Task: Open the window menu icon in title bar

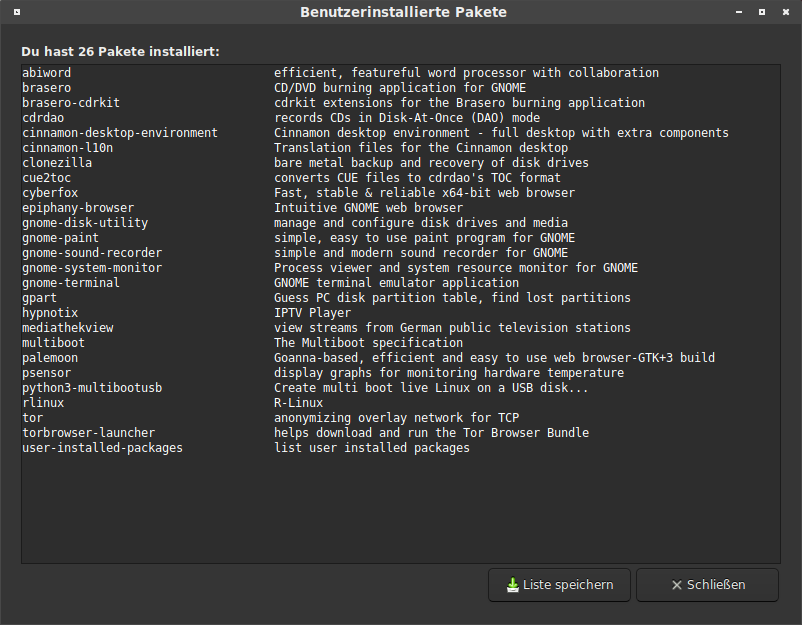Action: tap(17, 12)
